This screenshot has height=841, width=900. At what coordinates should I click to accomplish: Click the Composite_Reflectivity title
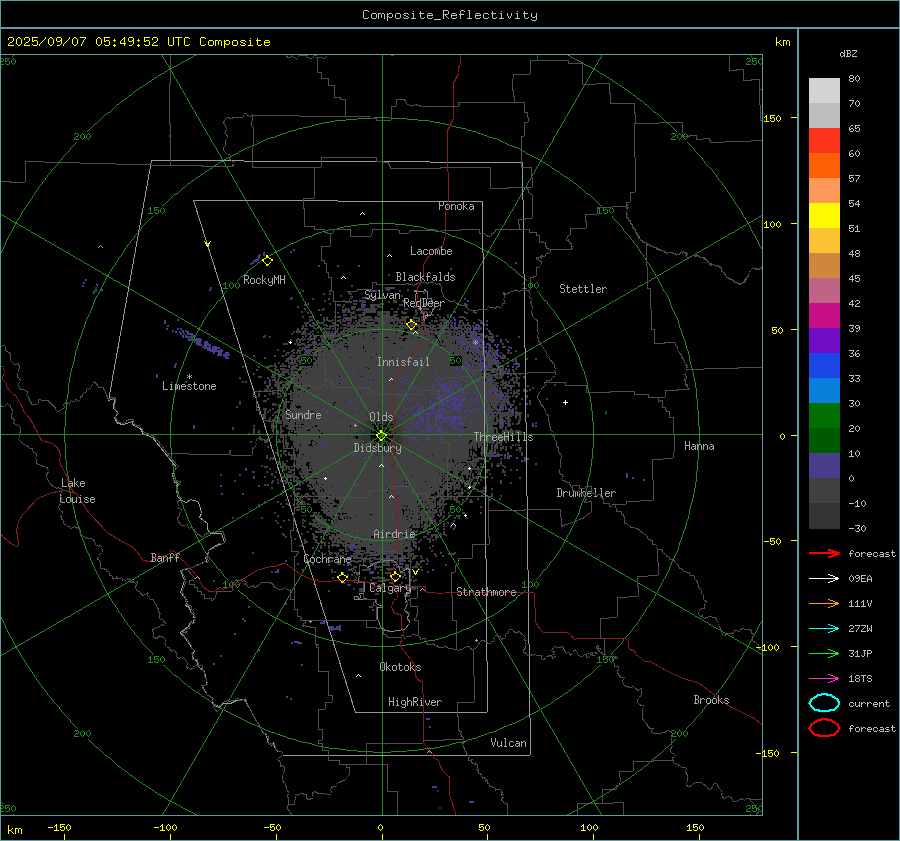click(x=450, y=15)
